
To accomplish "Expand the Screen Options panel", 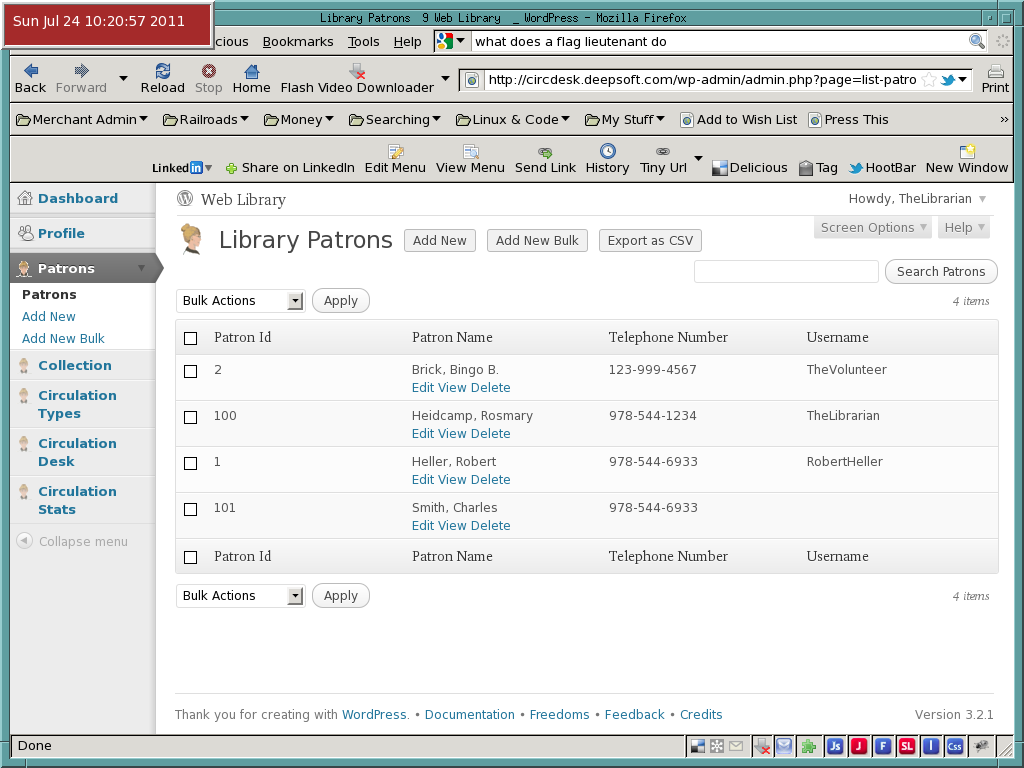I will point(873,227).
